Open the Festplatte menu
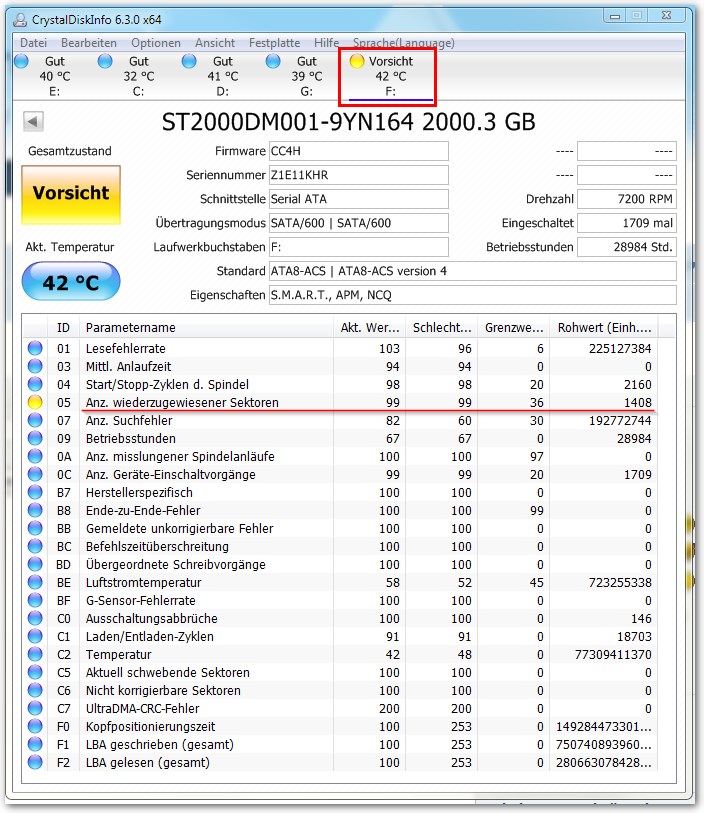Screen dimensions: 704x813 [x=274, y=43]
